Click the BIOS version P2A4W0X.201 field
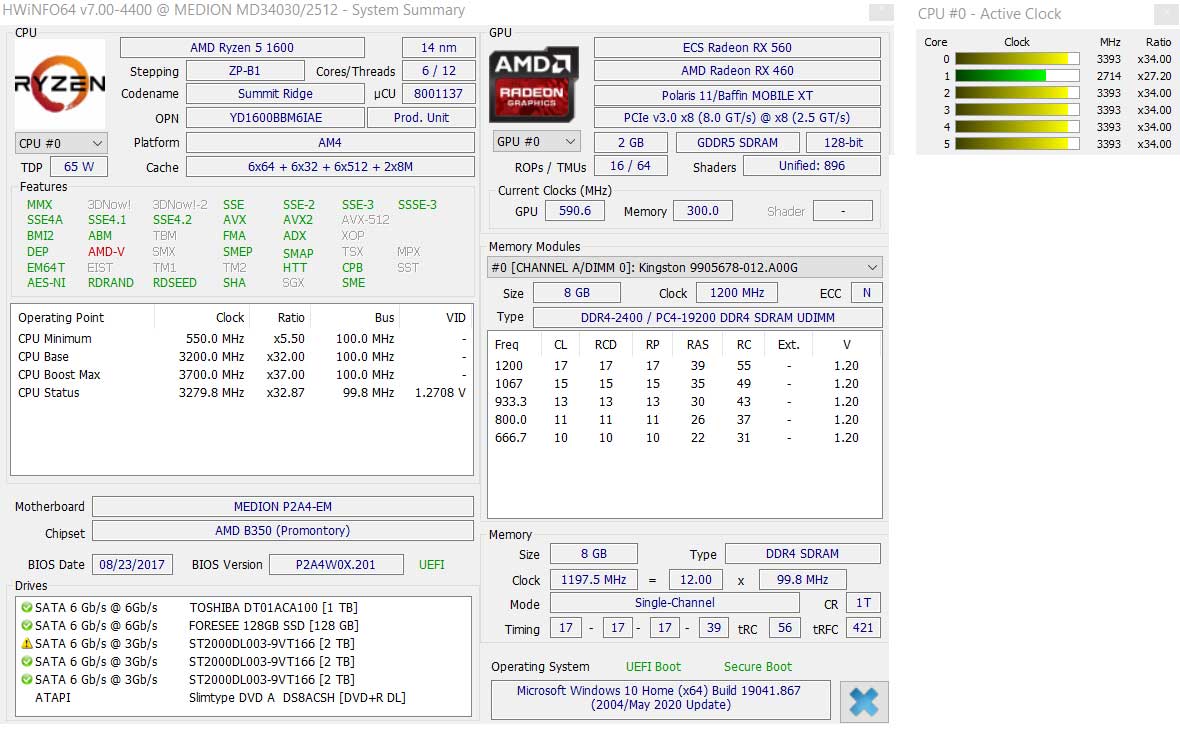Viewport: 1180px width, 733px height. pos(336,564)
